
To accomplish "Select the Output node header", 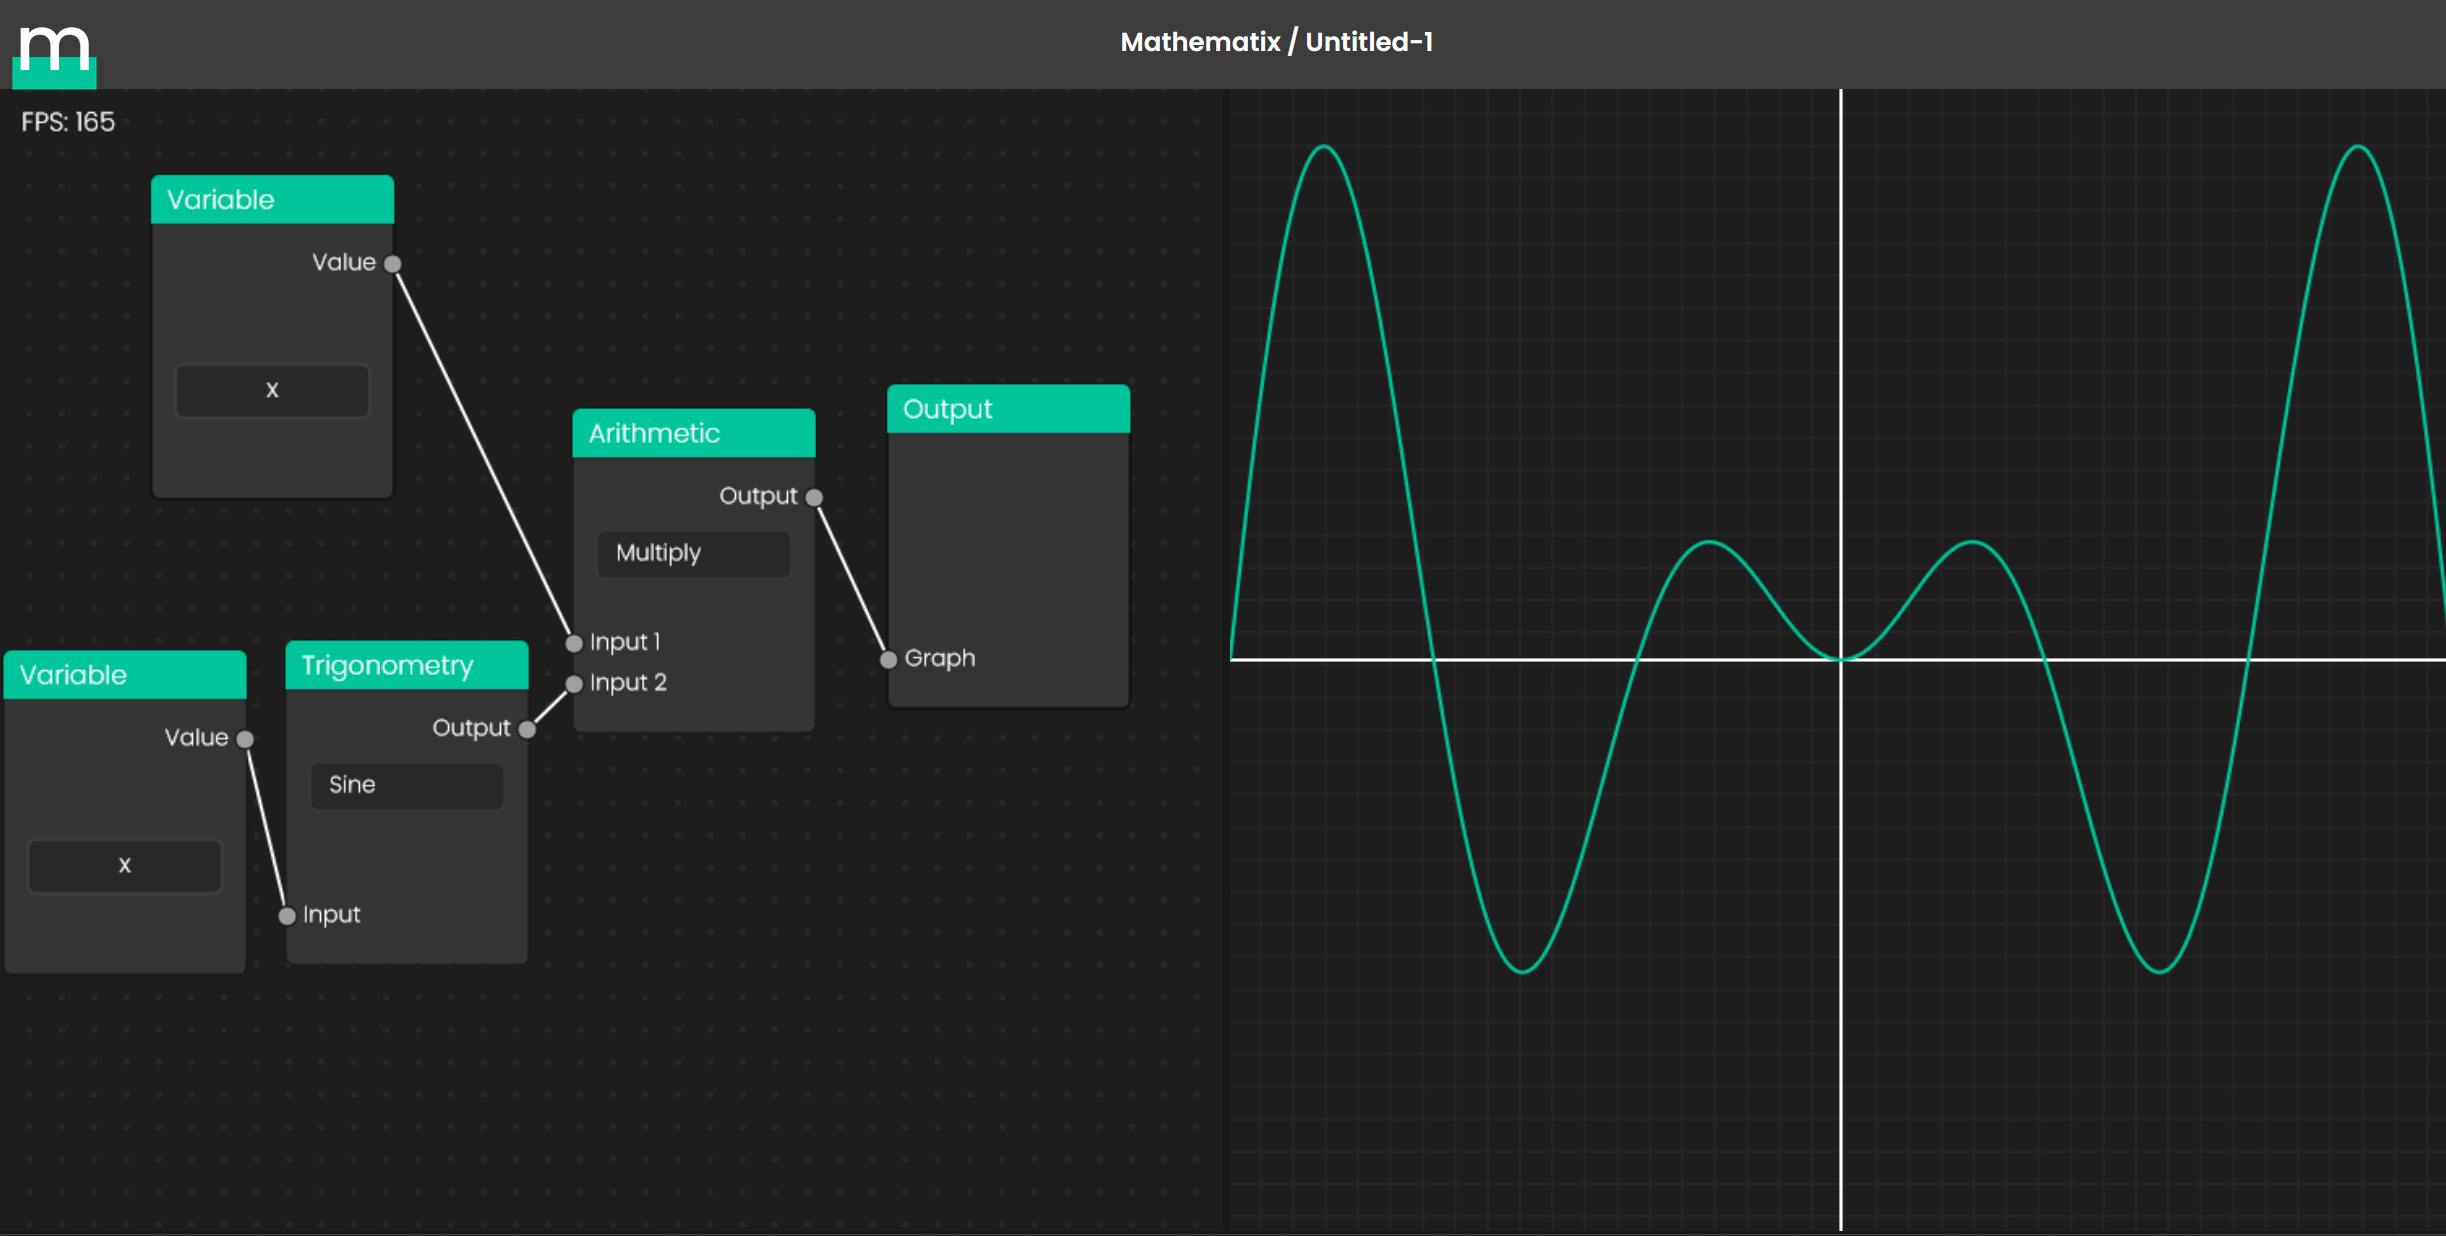I will [1008, 409].
